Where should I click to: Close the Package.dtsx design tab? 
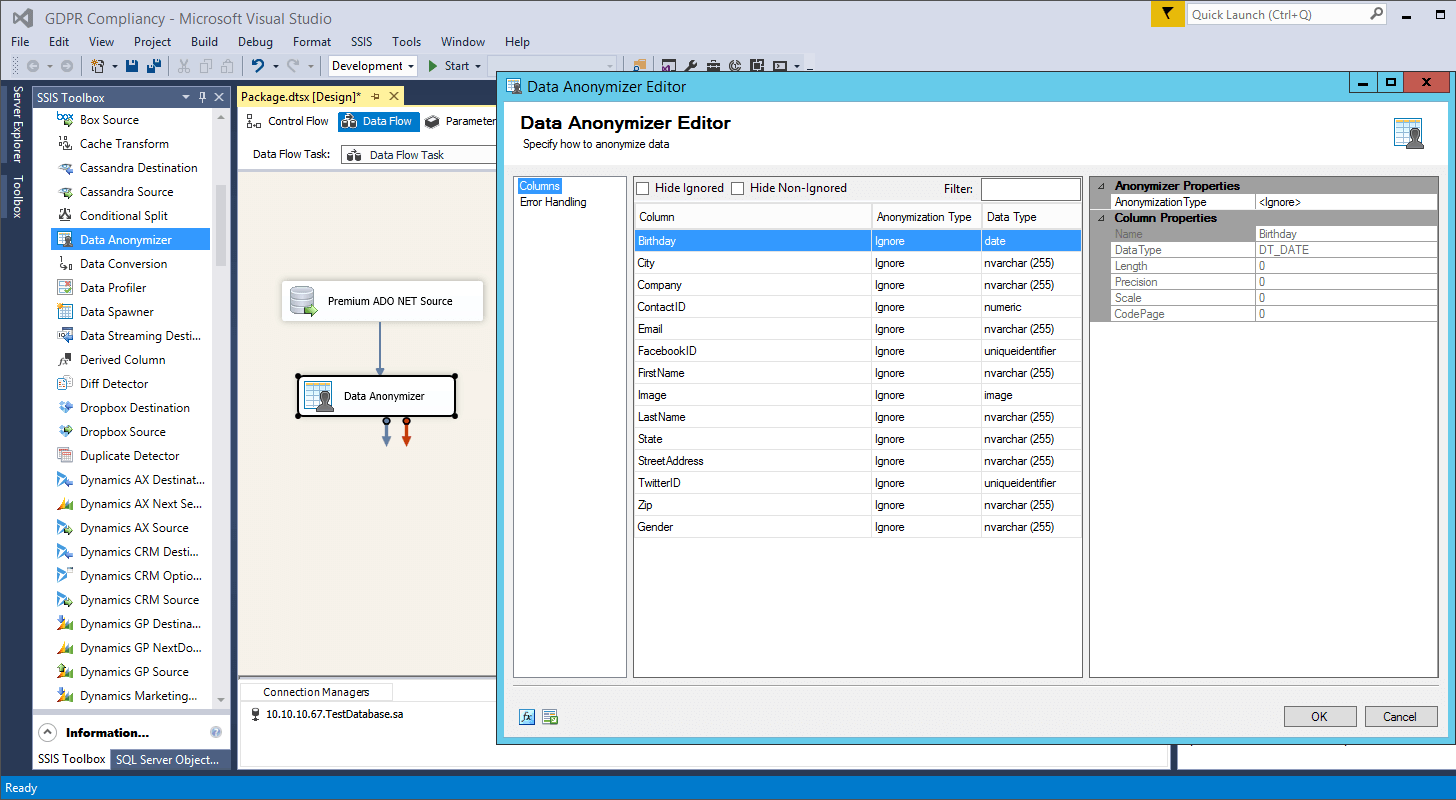(x=394, y=96)
